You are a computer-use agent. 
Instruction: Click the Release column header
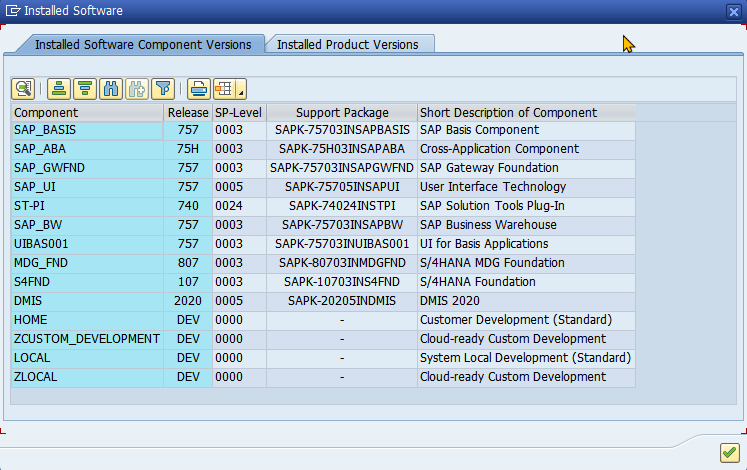(188, 113)
